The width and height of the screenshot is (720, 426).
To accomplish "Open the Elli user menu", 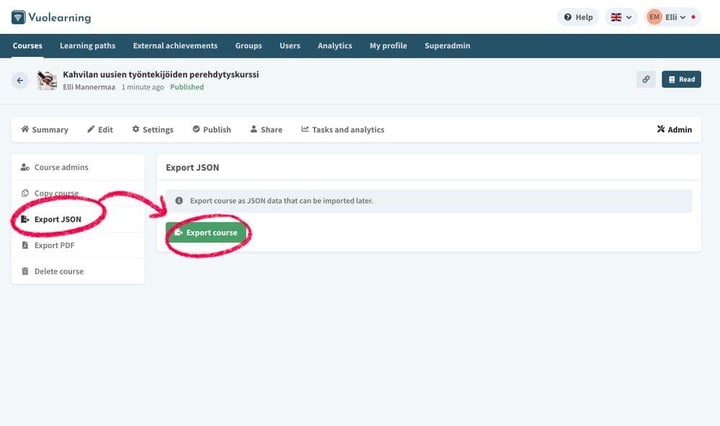I will [675, 17].
